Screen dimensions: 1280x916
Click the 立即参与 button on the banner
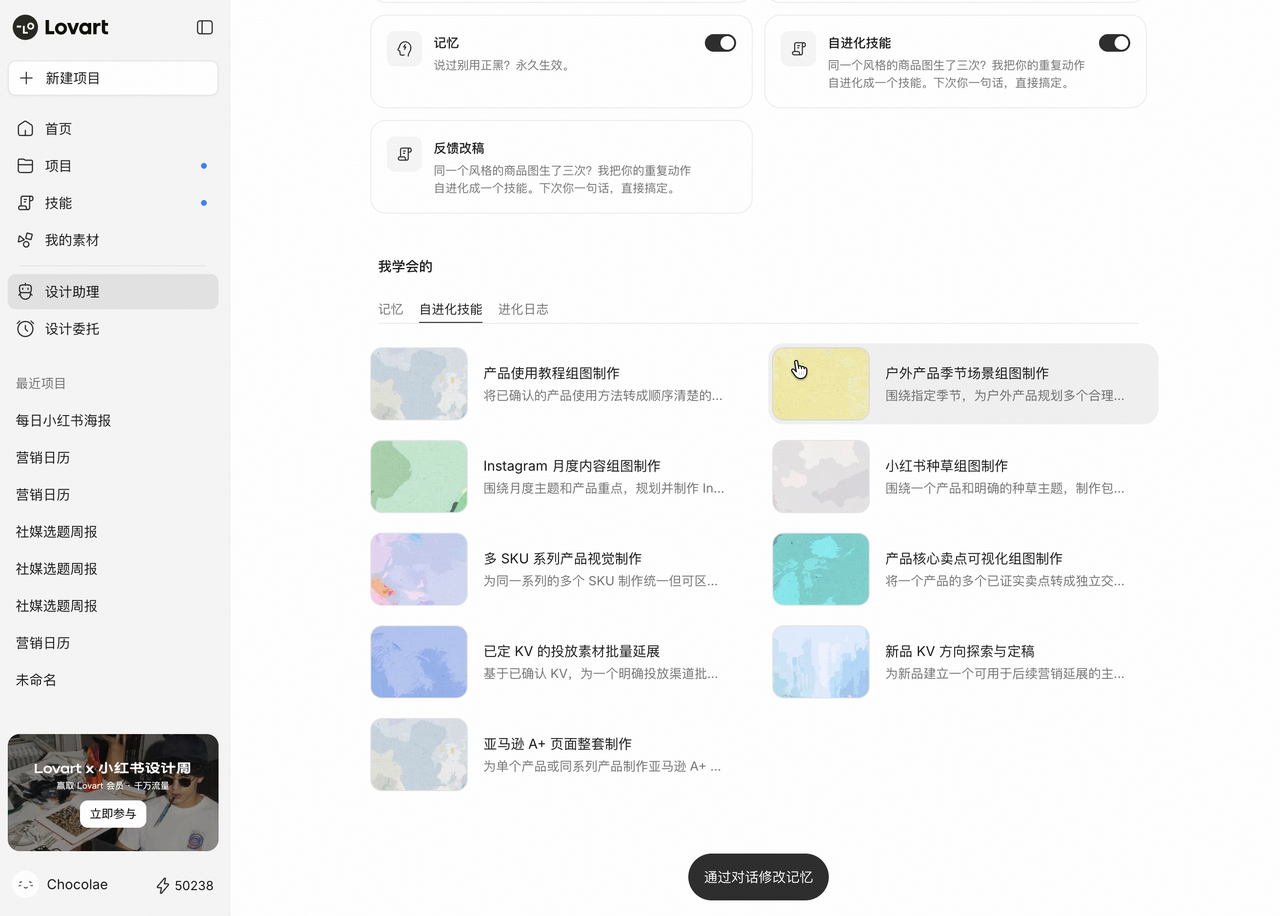[x=113, y=814]
